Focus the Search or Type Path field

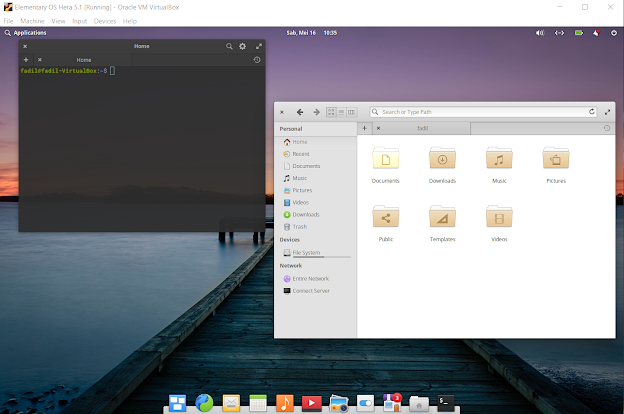coord(483,112)
